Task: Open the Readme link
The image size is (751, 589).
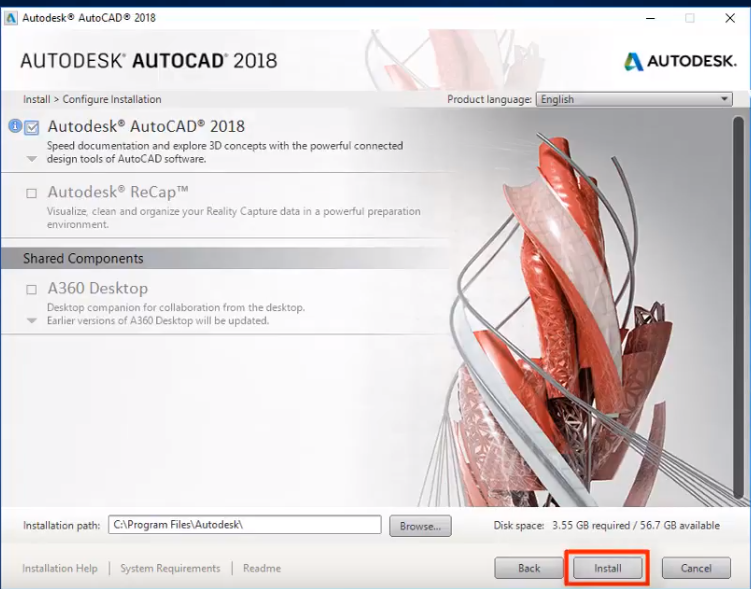Action: tap(262, 568)
